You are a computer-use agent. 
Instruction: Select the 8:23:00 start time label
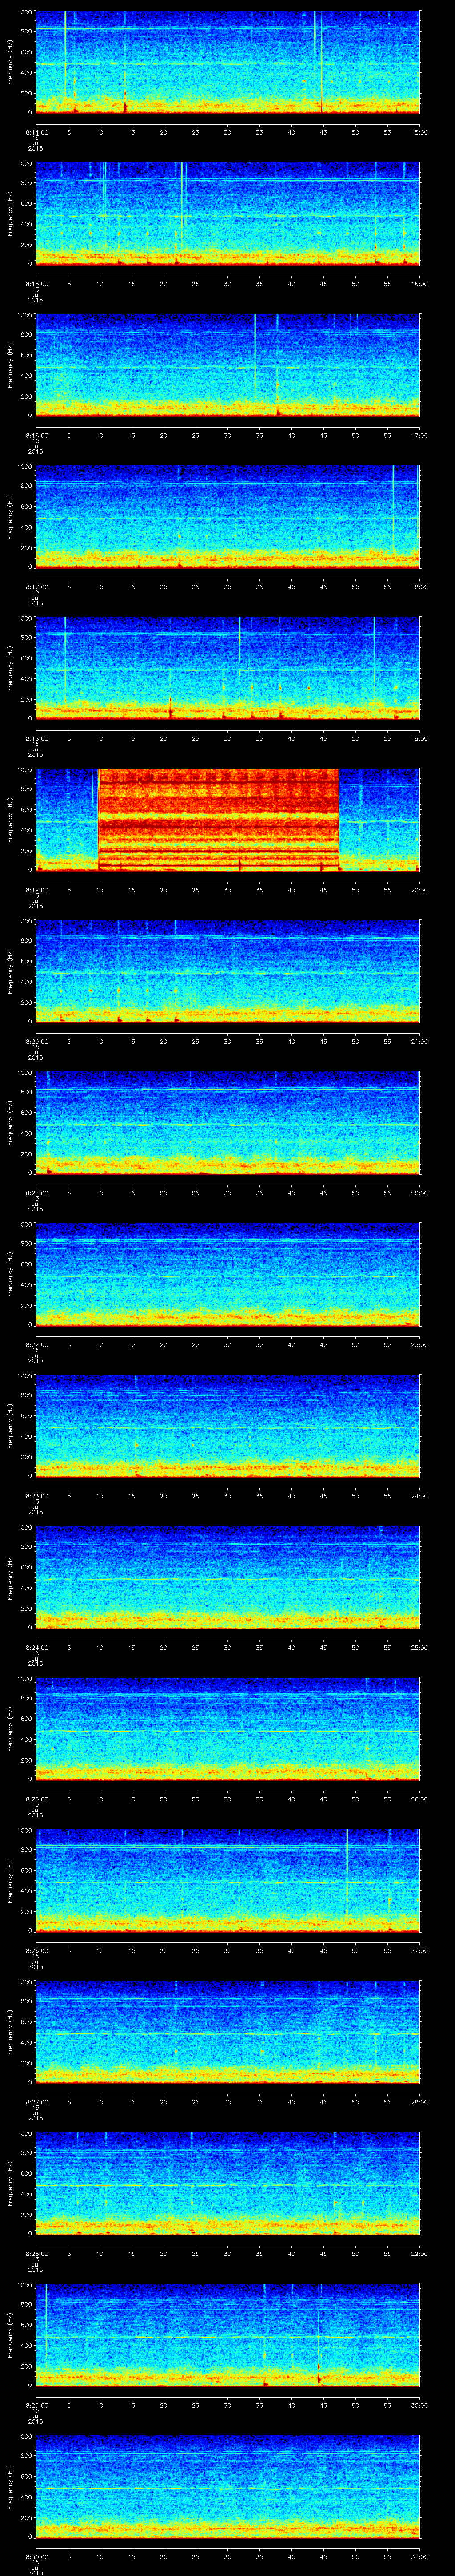tap(35, 1495)
